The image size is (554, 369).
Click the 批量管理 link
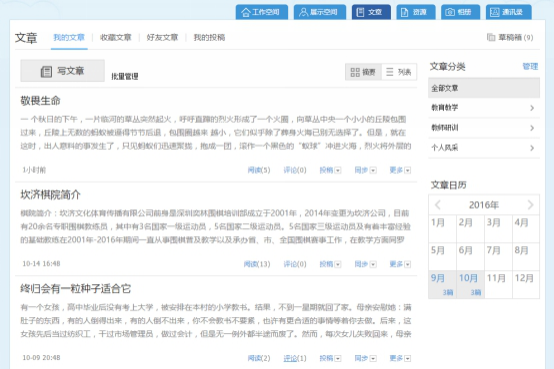[x=125, y=76]
